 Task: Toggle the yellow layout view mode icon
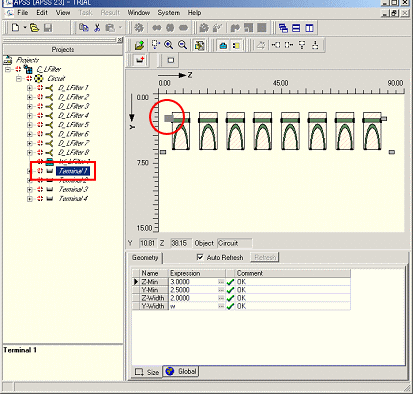(x=236, y=45)
